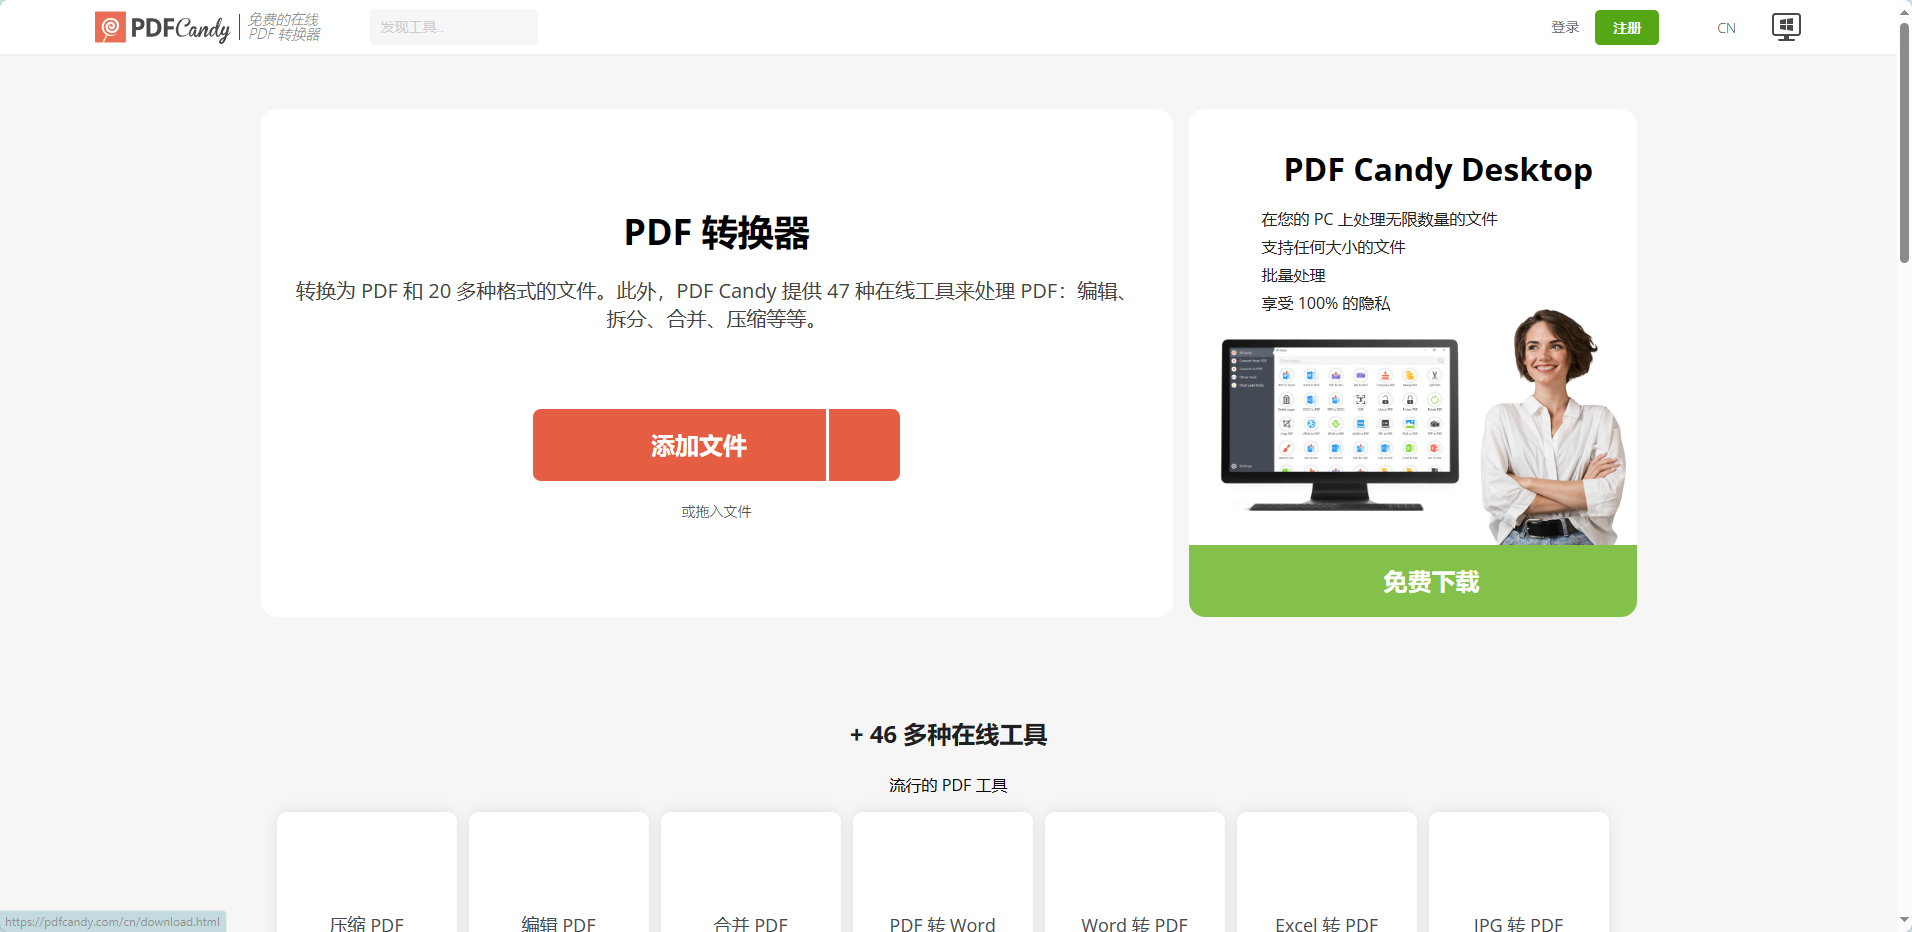
Task: Open the Word 转 PDF tool card
Action: pyautogui.click(x=1135, y=872)
